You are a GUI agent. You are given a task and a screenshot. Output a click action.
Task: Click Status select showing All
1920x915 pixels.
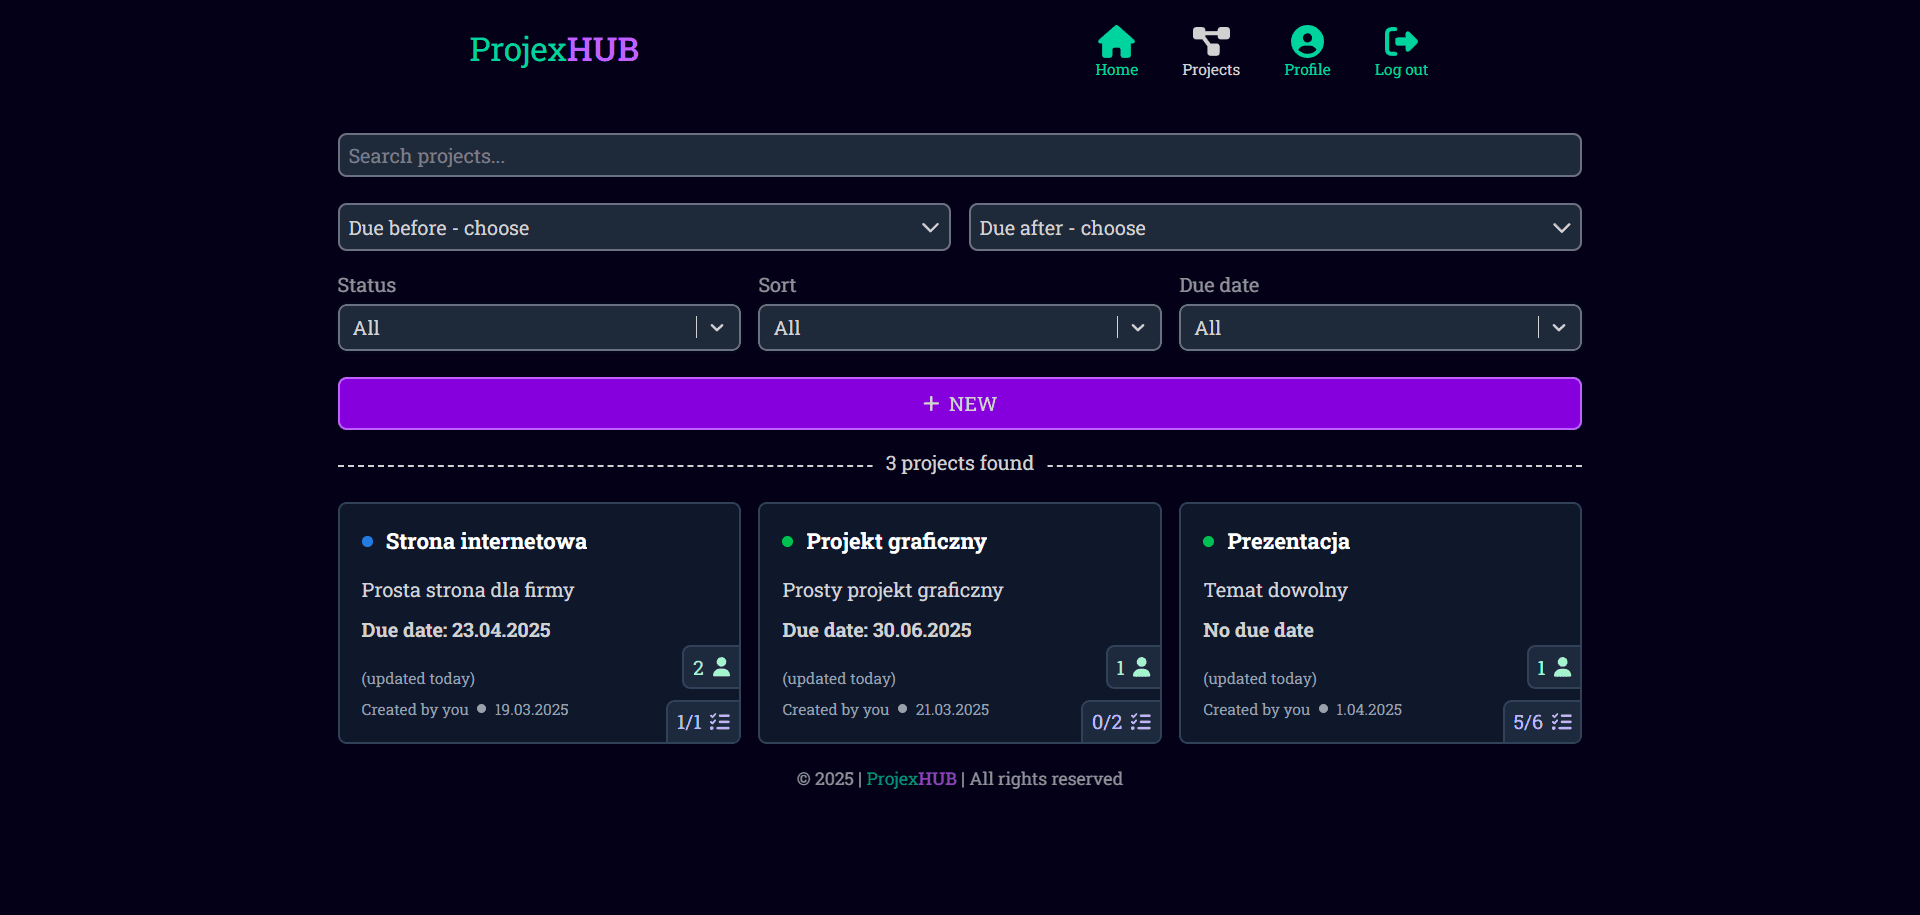pos(539,328)
